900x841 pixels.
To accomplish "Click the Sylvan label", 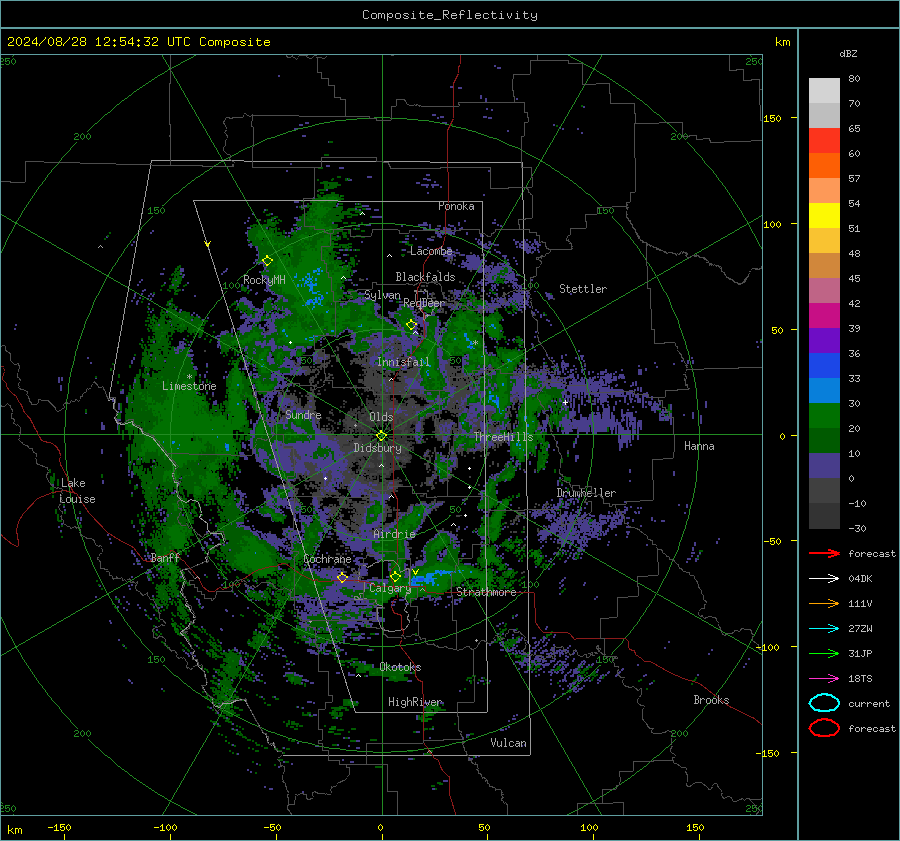I will 382,295.
